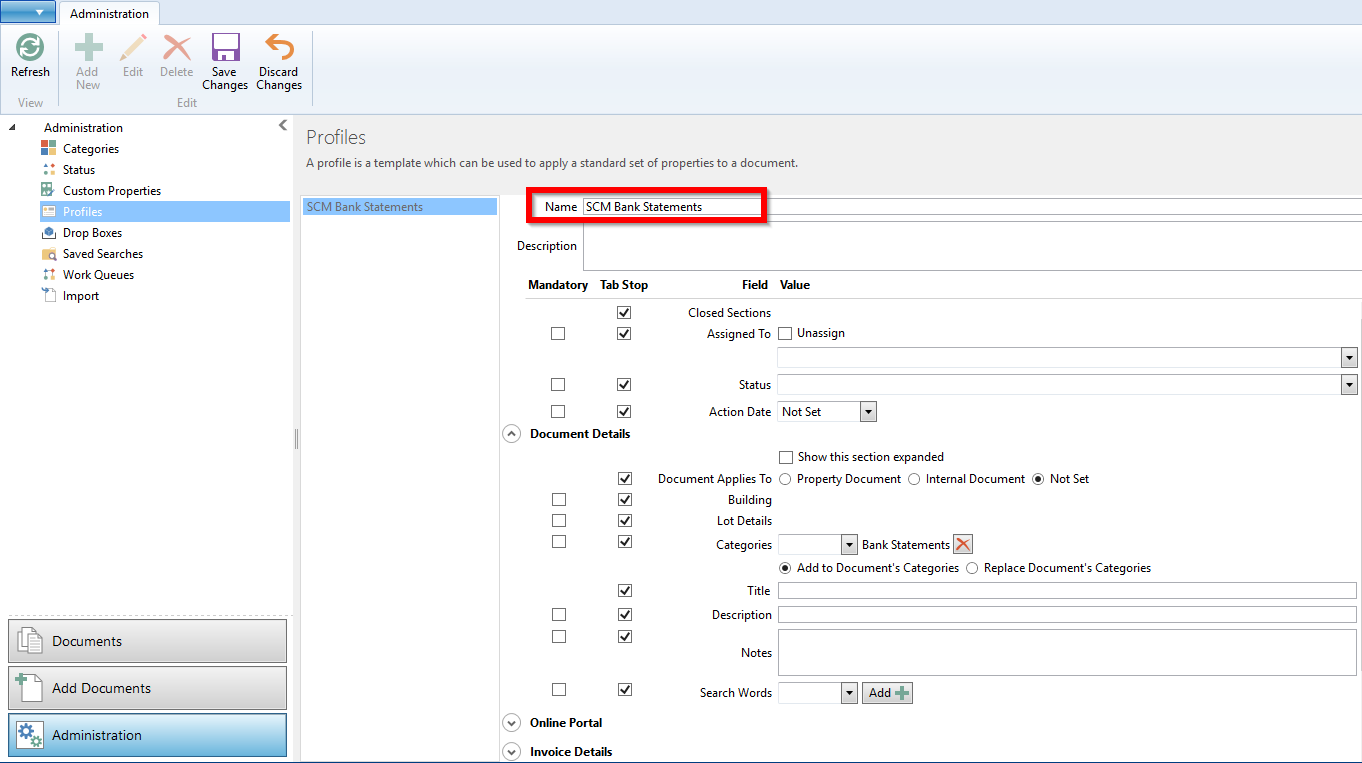Viewport: 1362px width, 763px height.
Task: Expand the Invoice Details section
Action: (512, 752)
